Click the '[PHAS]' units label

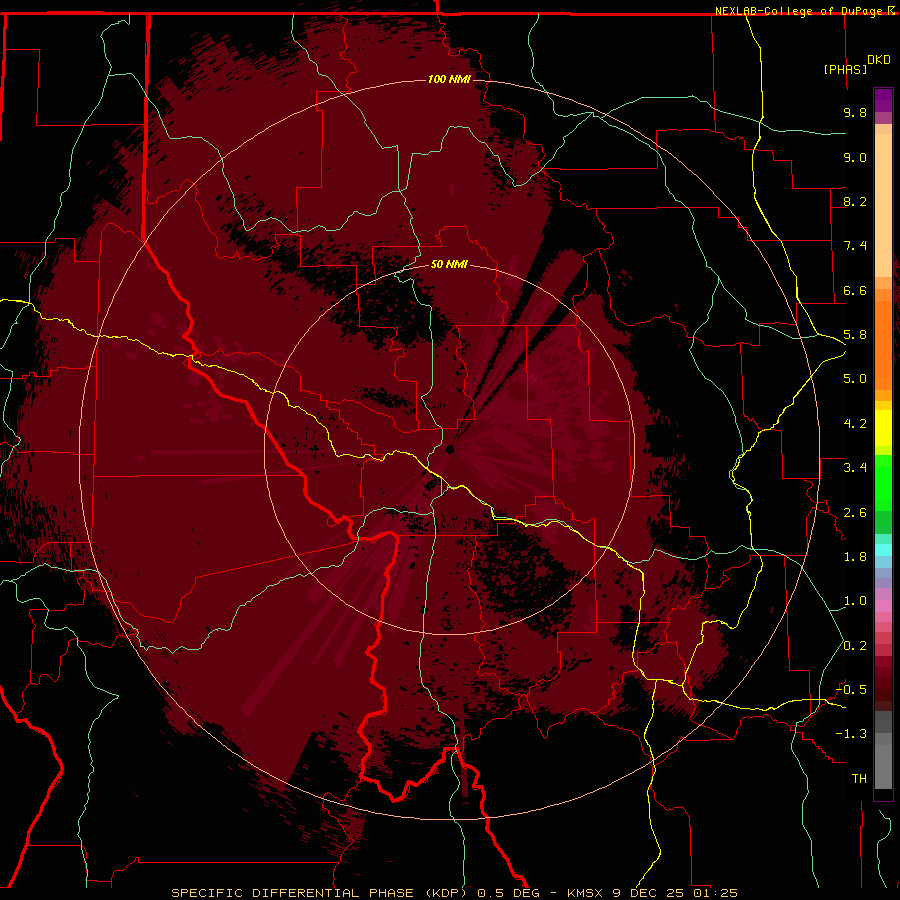(845, 69)
